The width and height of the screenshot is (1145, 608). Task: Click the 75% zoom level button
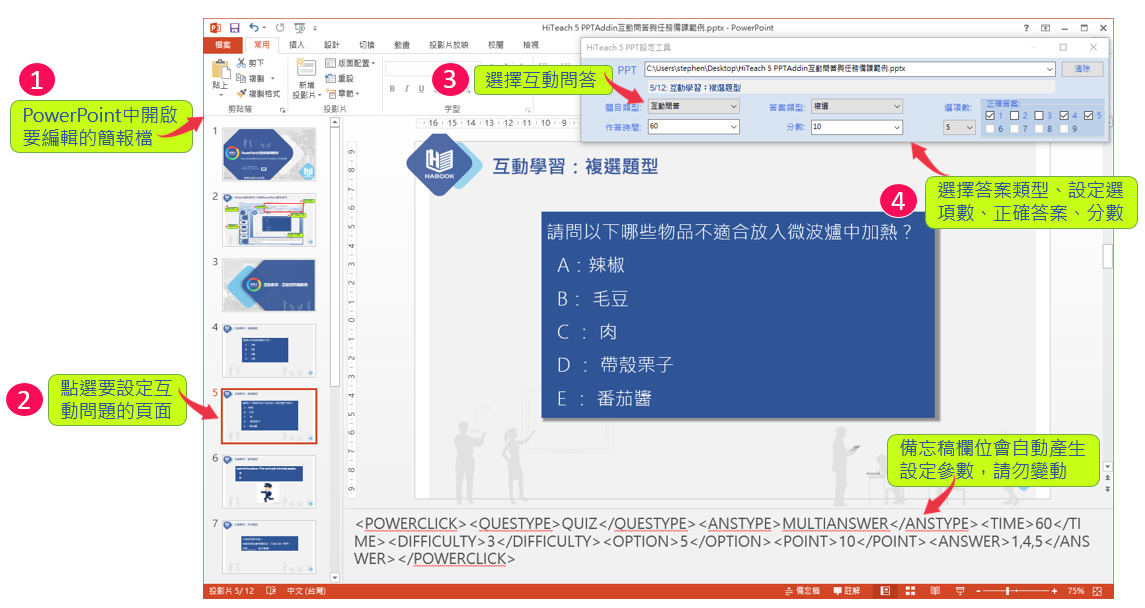(1076, 590)
